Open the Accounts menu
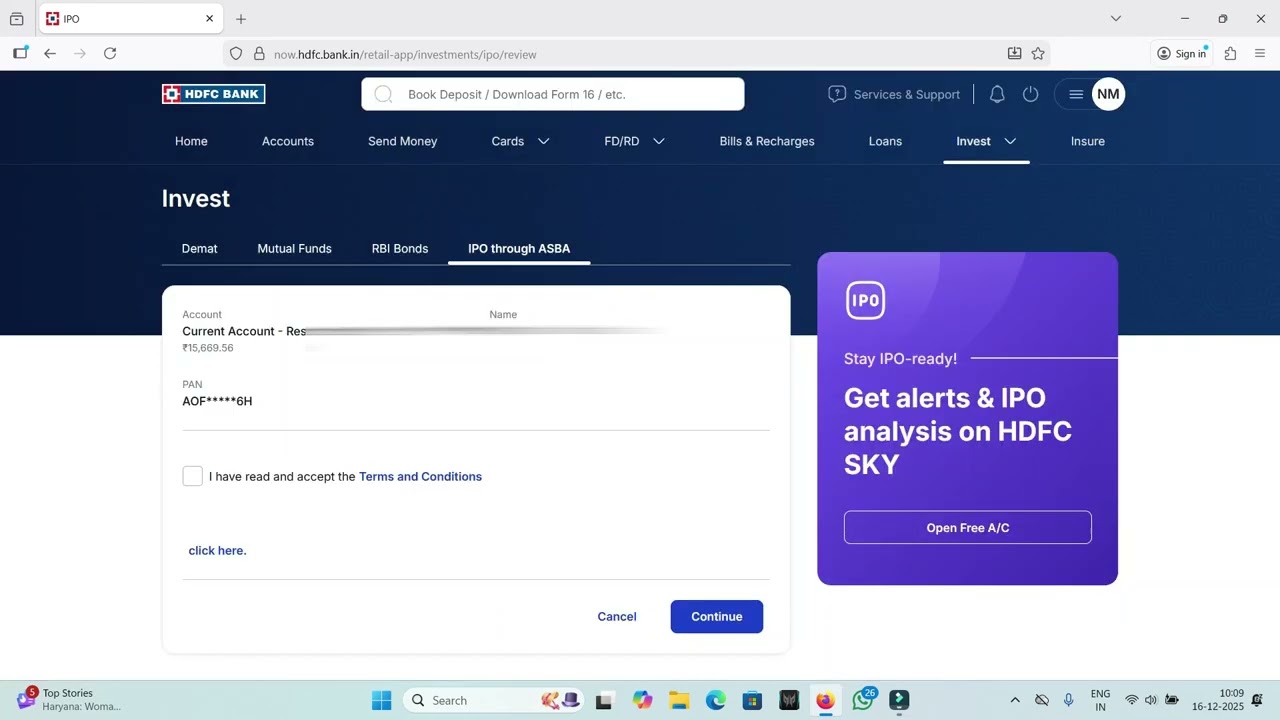Image resolution: width=1280 pixels, height=720 pixels. point(288,141)
